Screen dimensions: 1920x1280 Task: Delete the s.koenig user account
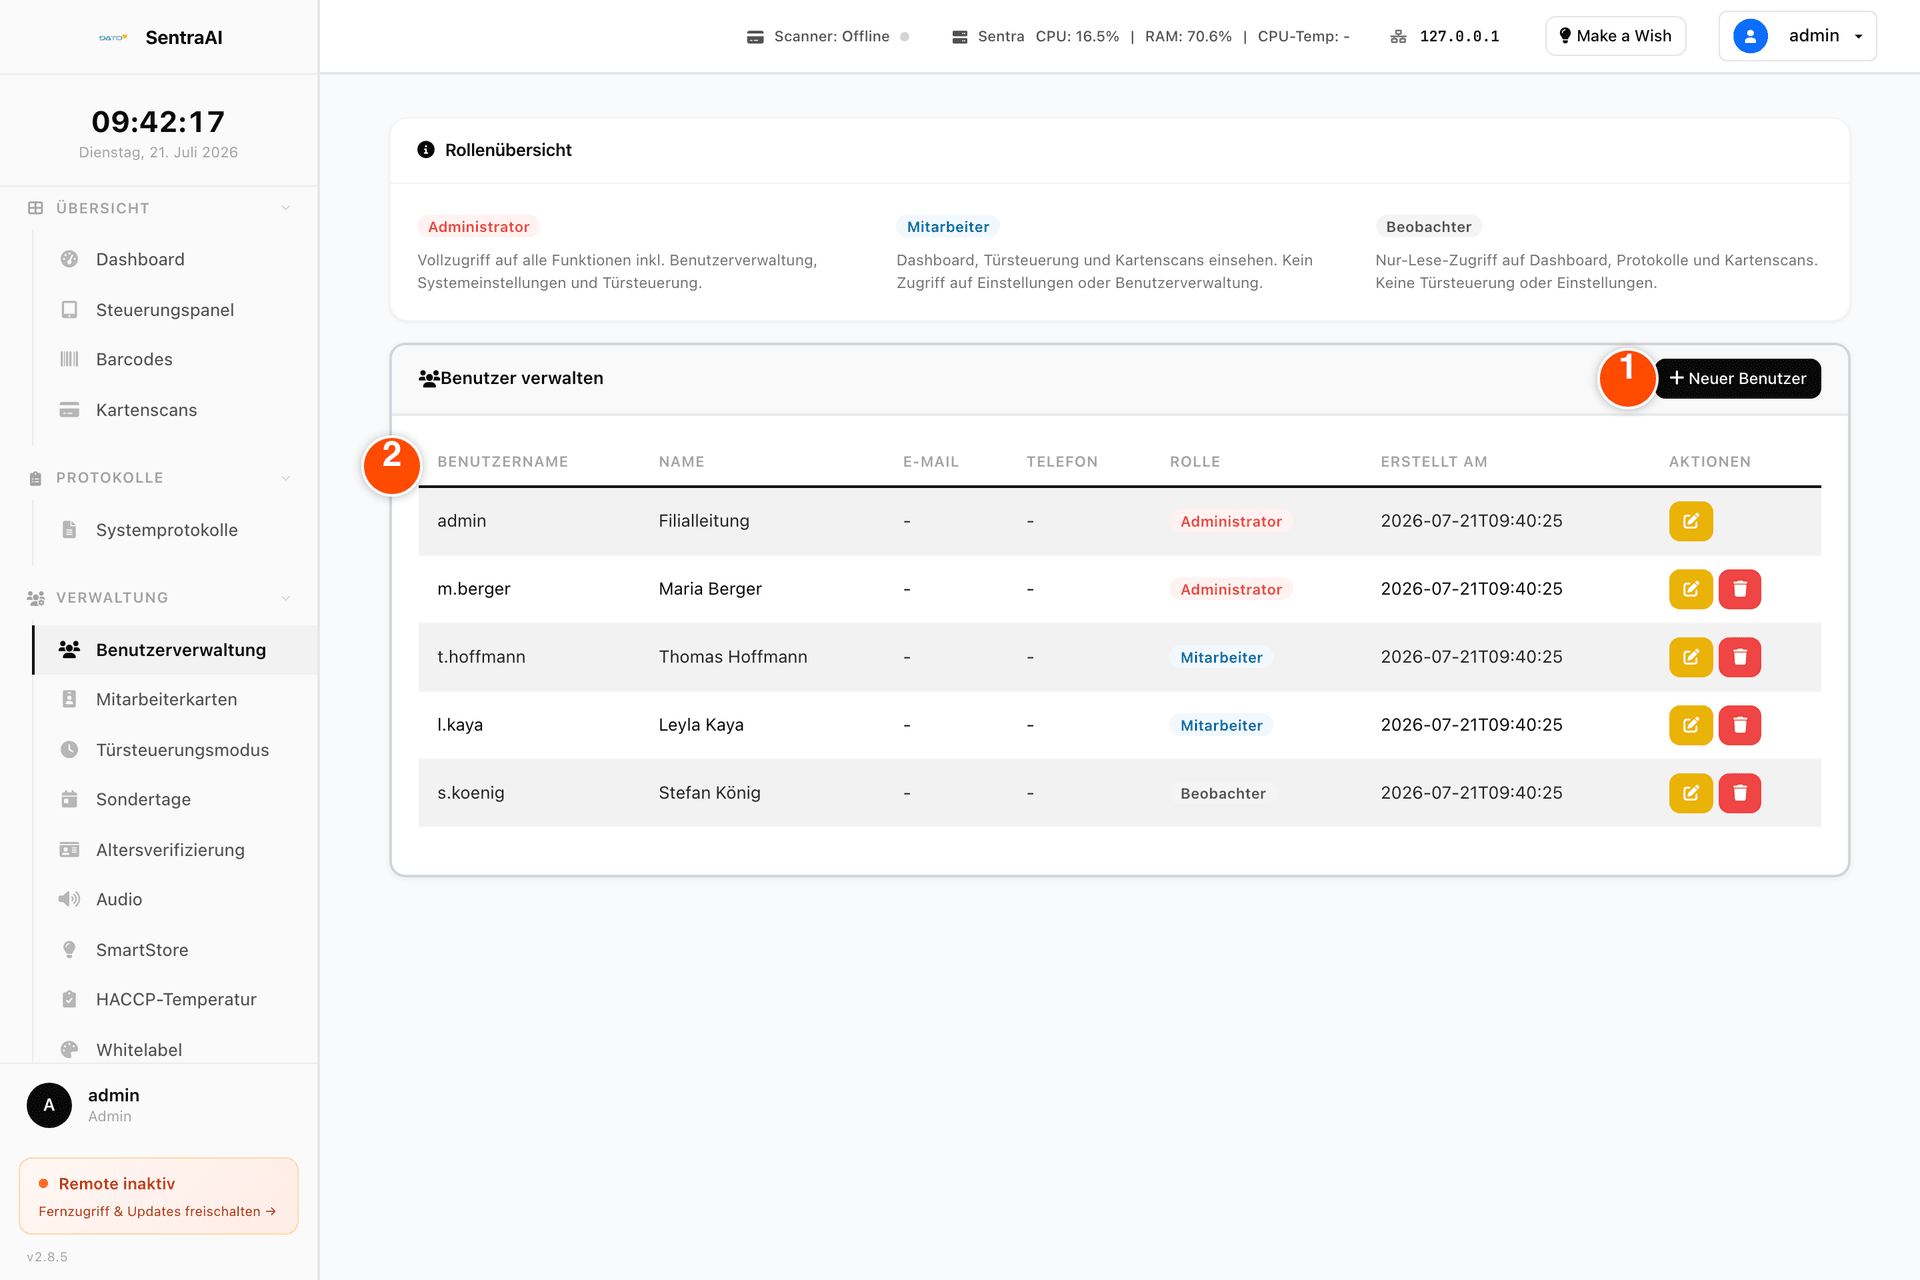point(1740,793)
